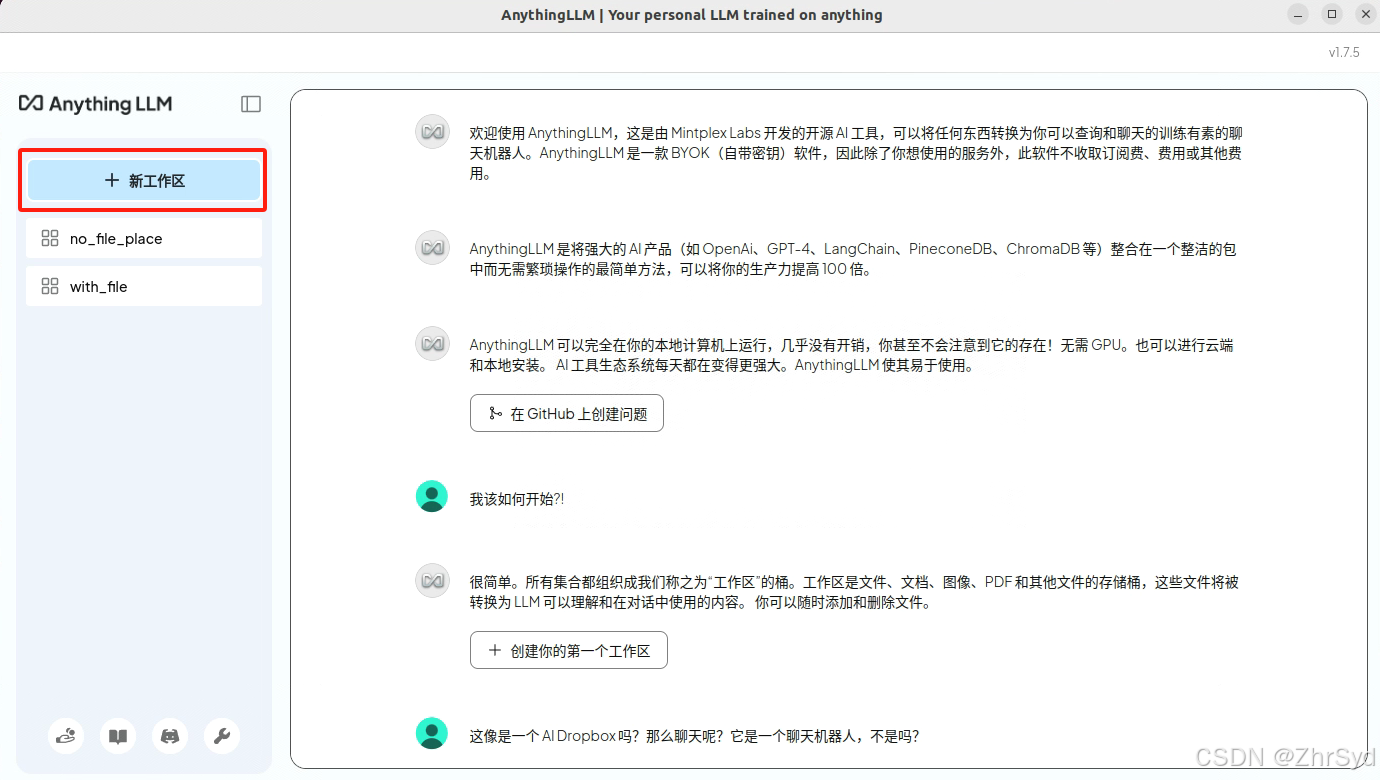This screenshot has width=1380, height=780.
Task: Open the support hand-heart icon in footer
Action: (x=66, y=737)
